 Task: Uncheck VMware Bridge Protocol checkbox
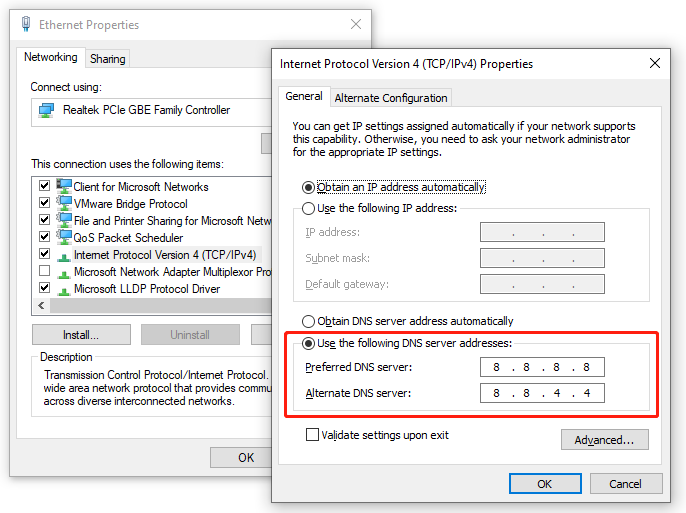[x=44, y=202]
